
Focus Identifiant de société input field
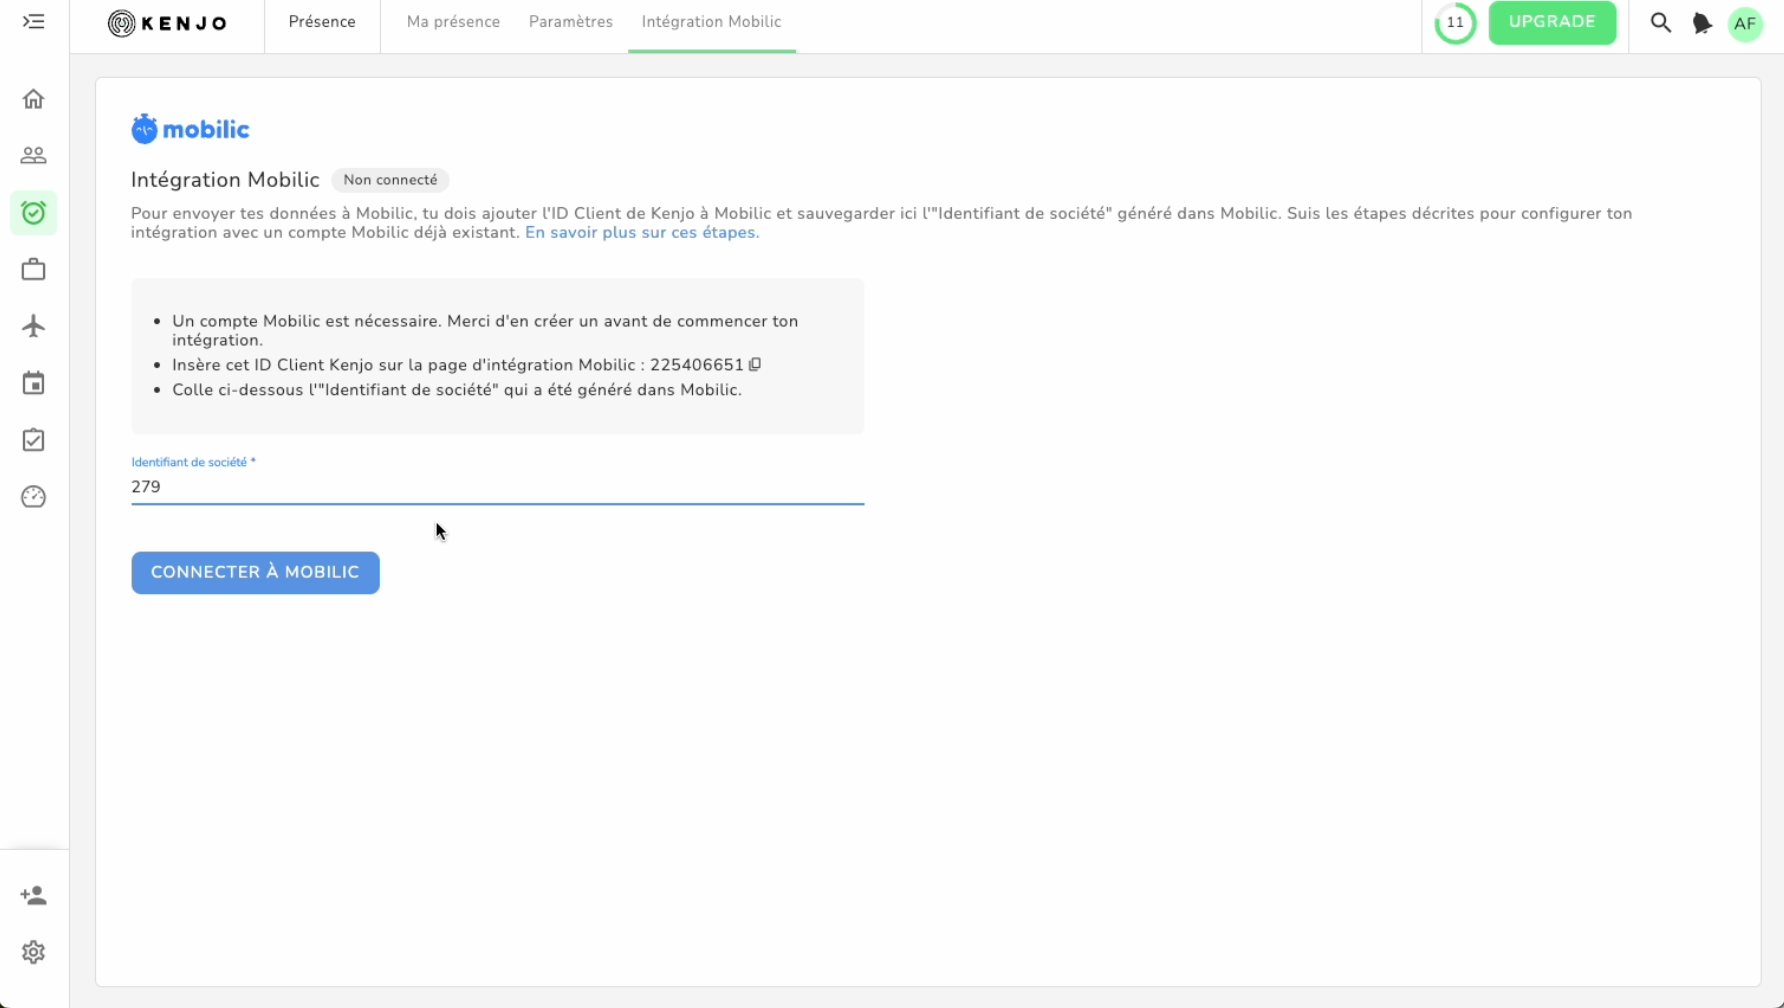pos(497,487)
